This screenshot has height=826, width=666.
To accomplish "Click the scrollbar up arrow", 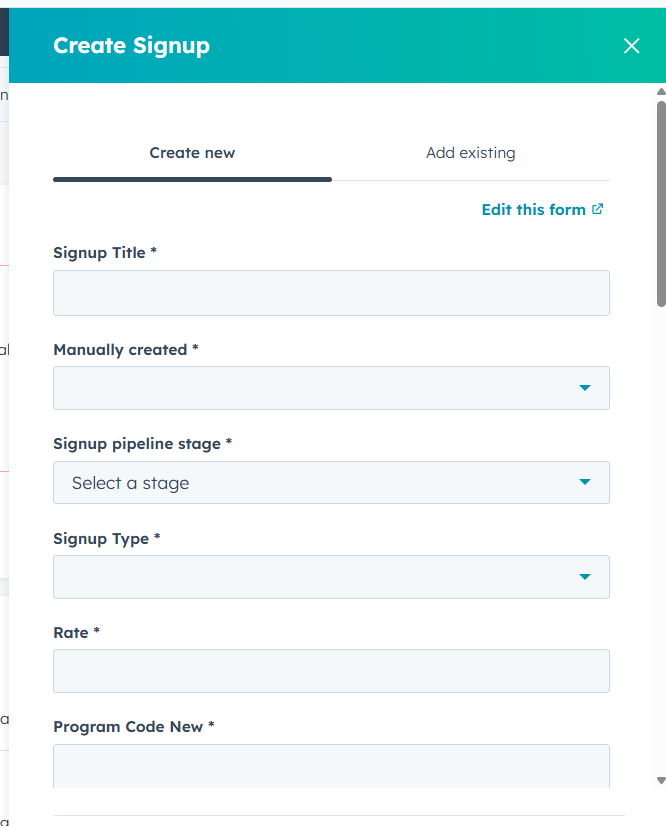I will click(x=661, y=92).
